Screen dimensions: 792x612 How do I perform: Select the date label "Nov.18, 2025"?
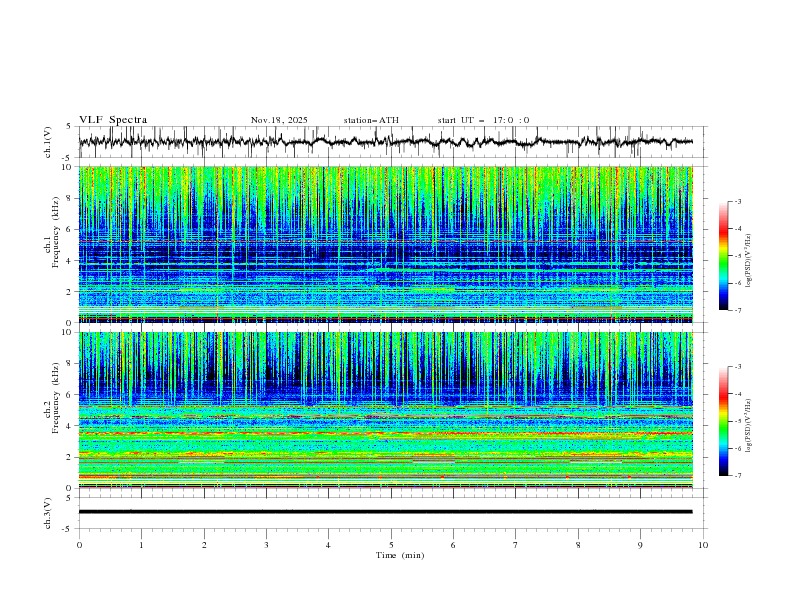coord(279,120)
